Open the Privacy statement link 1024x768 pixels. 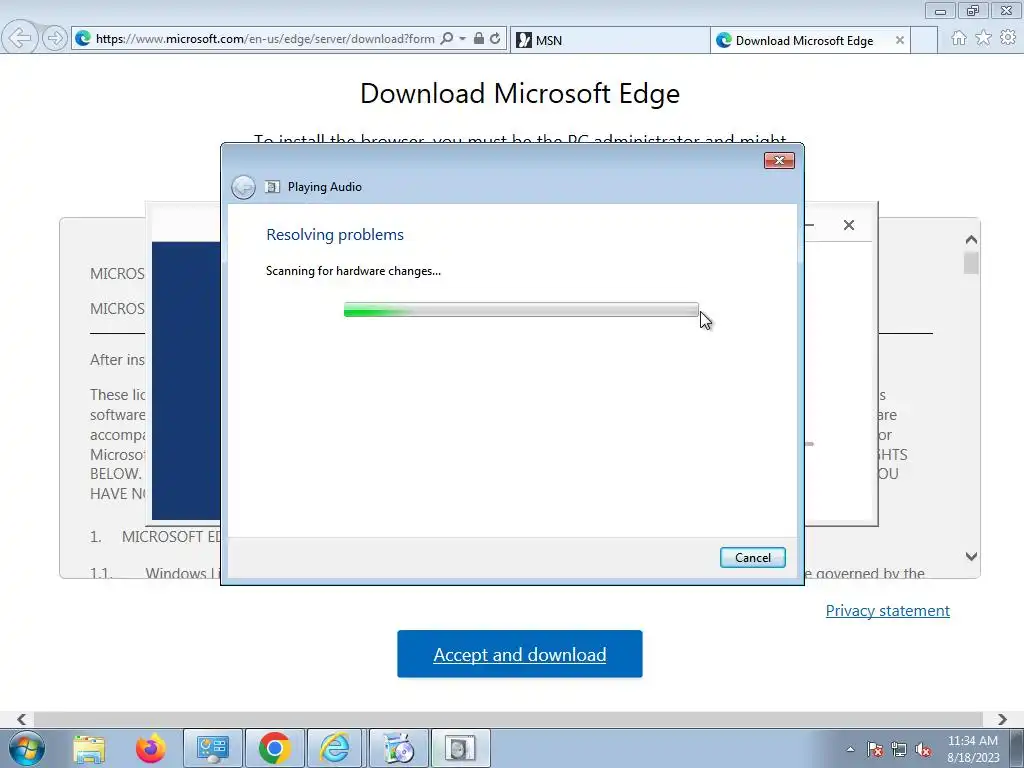[888, 611]
